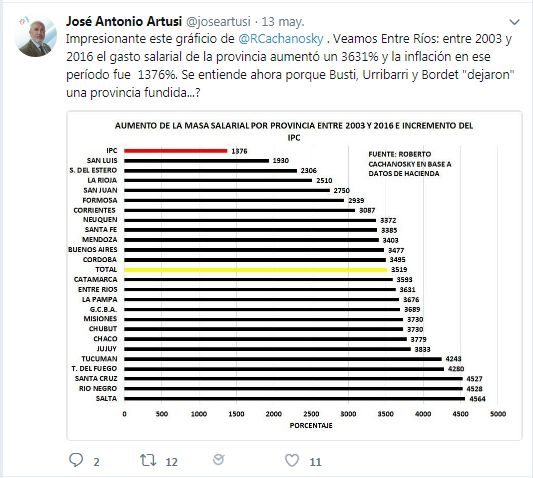The height and width of the screenshot is (478, 533).
Task: Open the tweet options chevron
Action: 514,22
